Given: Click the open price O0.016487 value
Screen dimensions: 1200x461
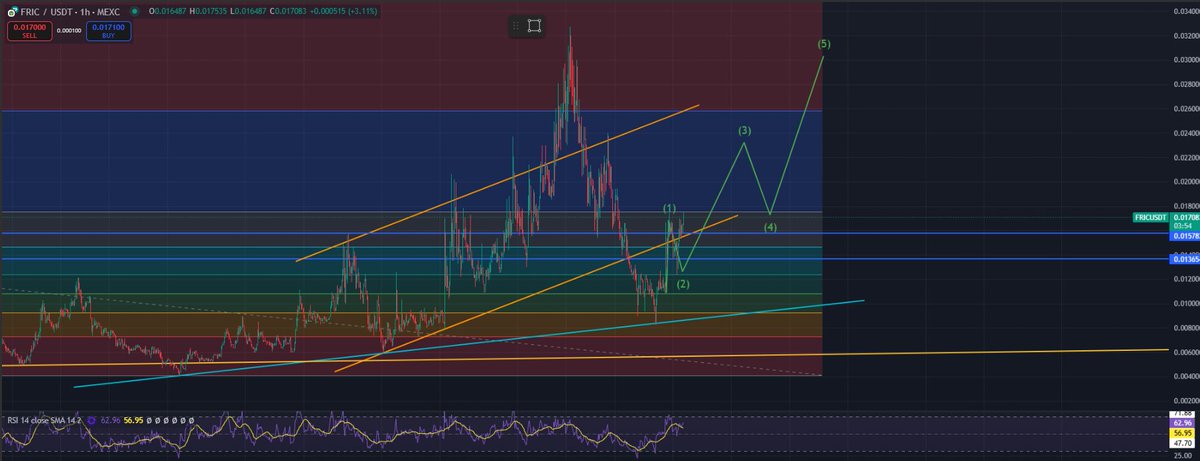Looking at the screenshot, I should point(168,10).
